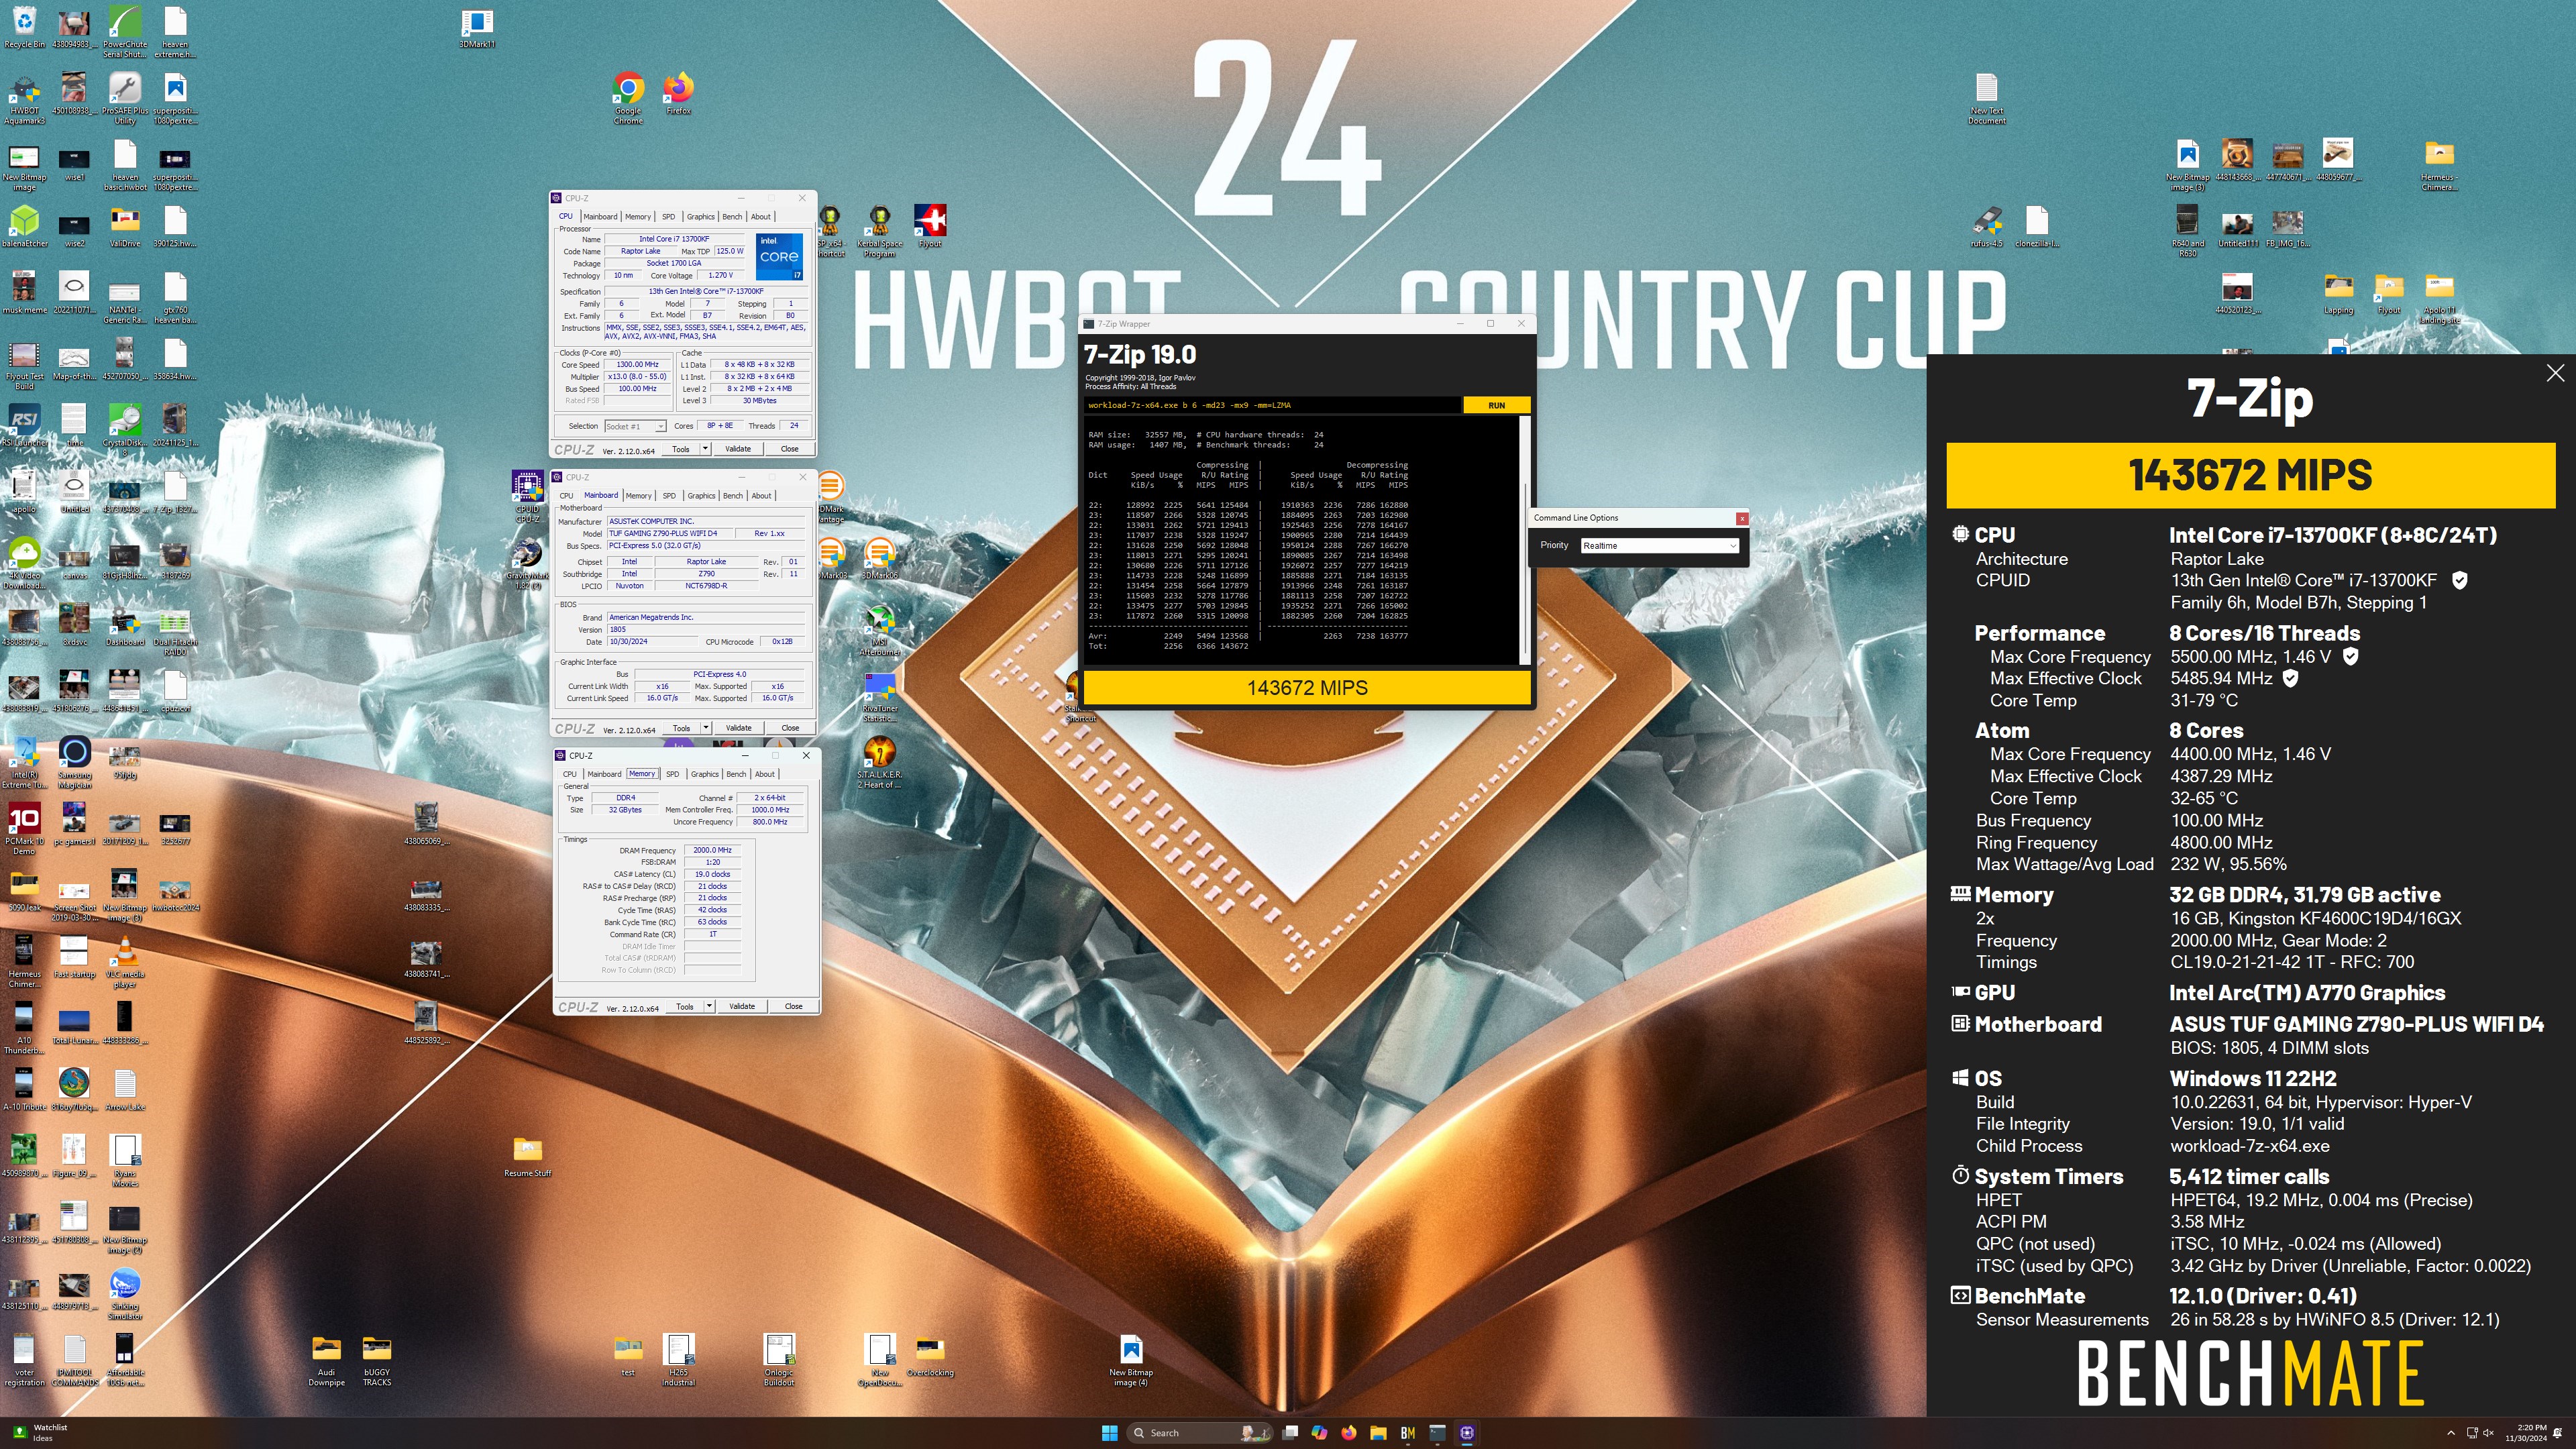Open the Priority dropdown showing Realtime

pos(1660,545)
